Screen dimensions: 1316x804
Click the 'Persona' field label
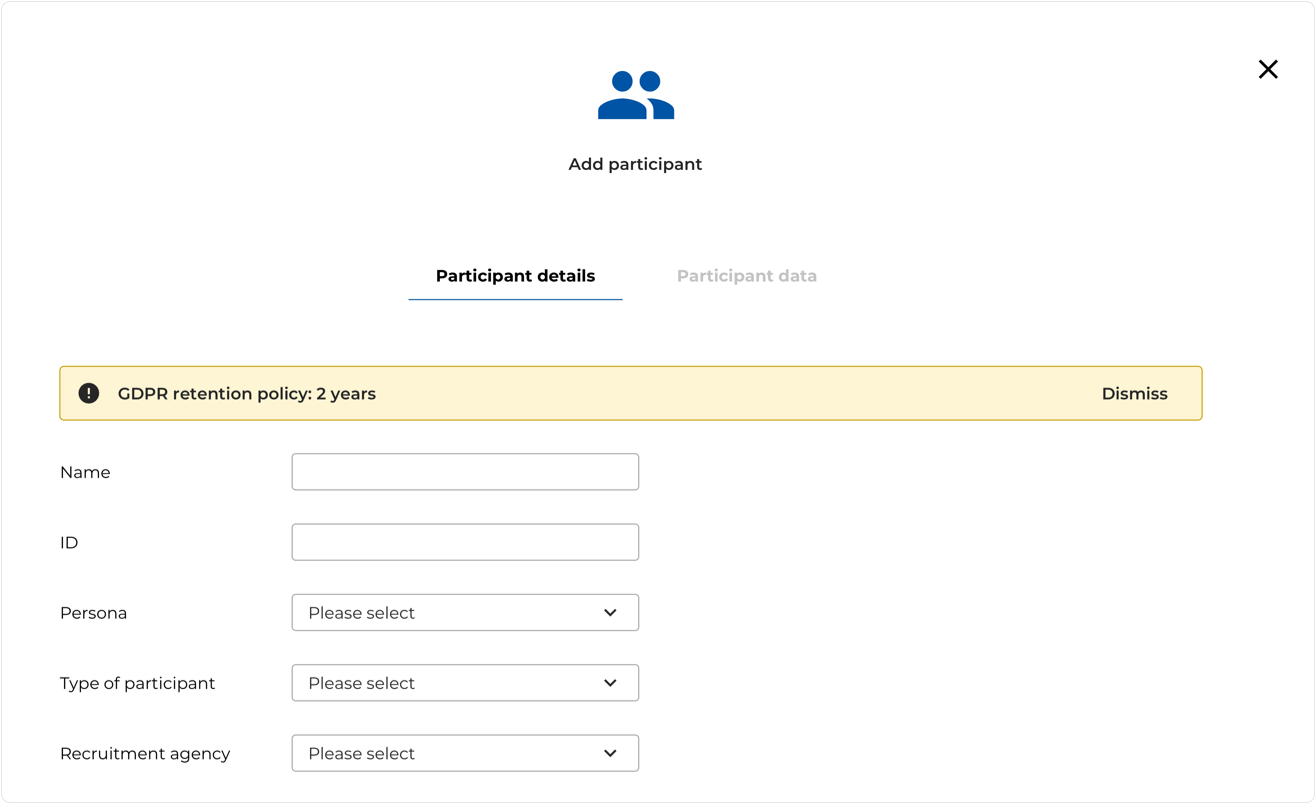(93, 613)
